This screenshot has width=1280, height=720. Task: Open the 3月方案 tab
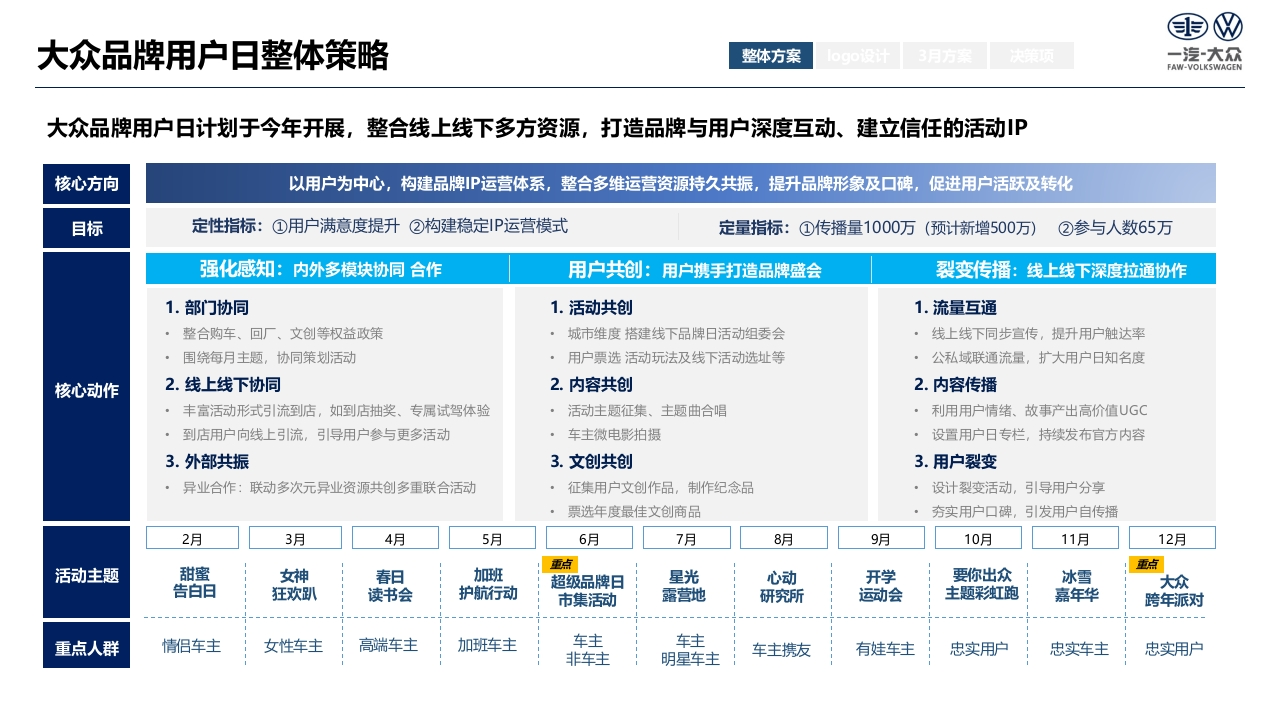tap(945, 56)
